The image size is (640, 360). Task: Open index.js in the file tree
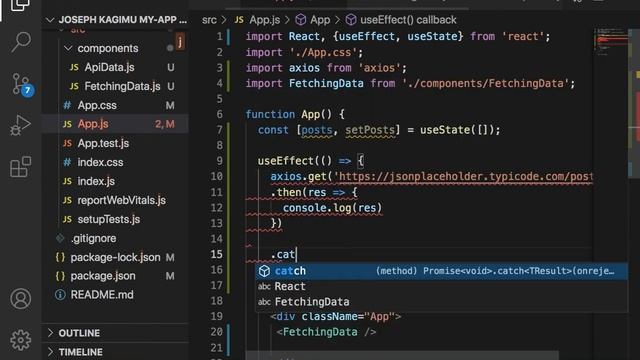96,181
